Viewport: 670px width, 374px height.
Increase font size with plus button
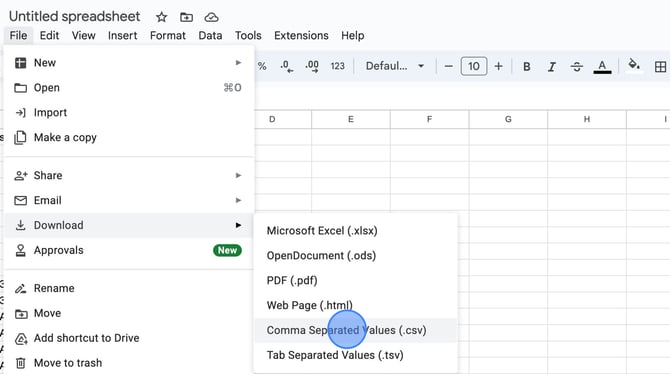[498, 66]
